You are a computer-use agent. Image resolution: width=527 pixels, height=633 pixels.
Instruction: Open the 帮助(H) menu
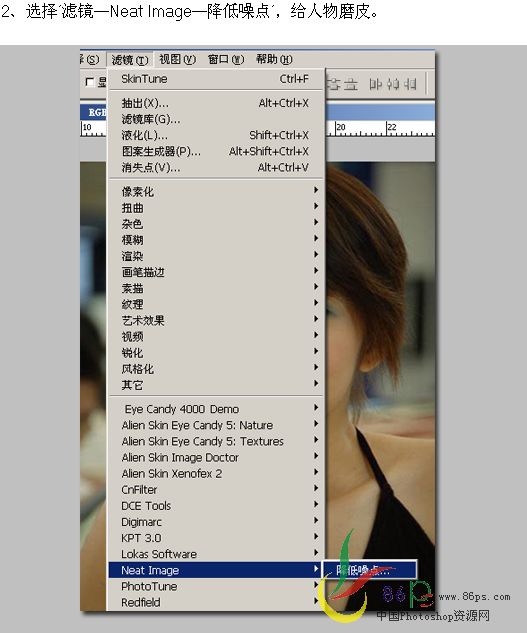(274, 60)
